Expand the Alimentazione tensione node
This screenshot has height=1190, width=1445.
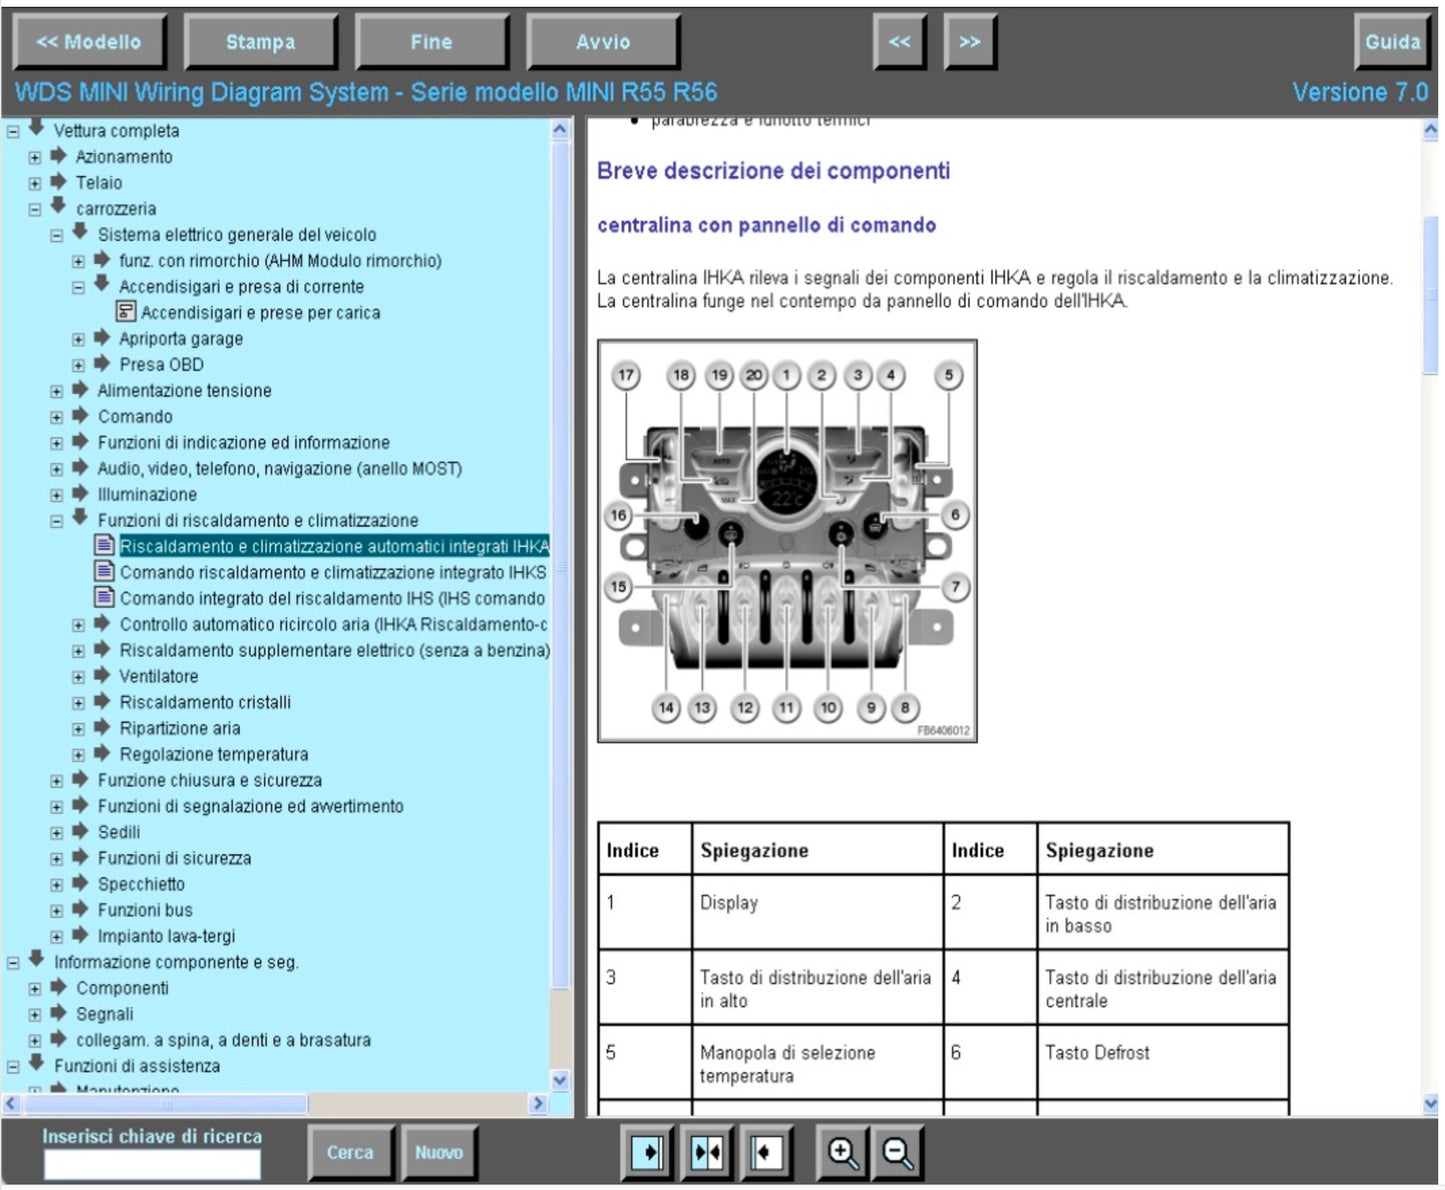point(56,392)
